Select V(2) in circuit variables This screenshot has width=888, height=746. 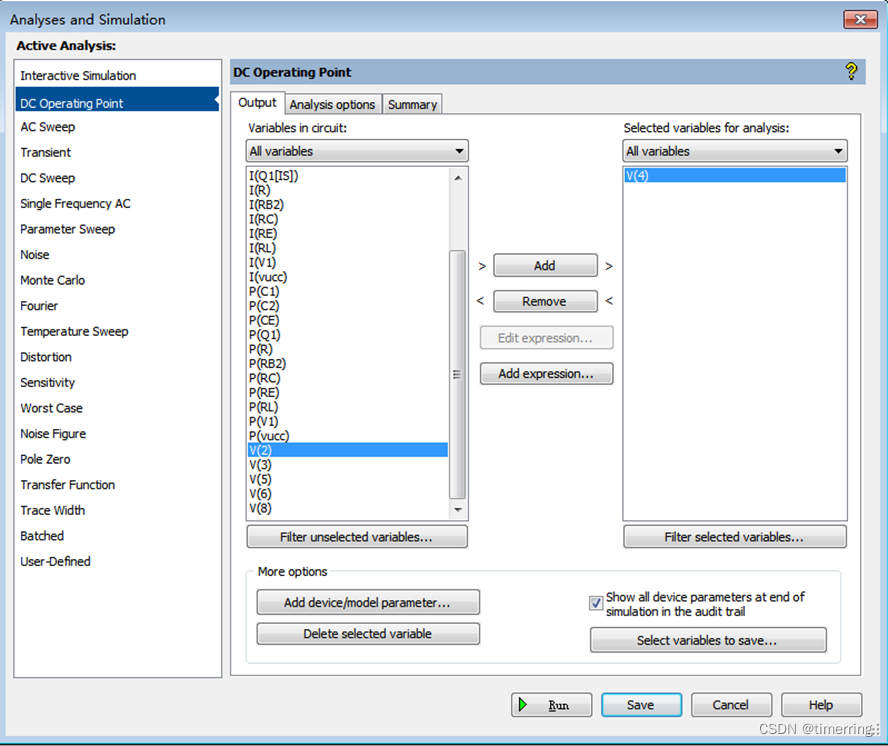tap(348, 450)
